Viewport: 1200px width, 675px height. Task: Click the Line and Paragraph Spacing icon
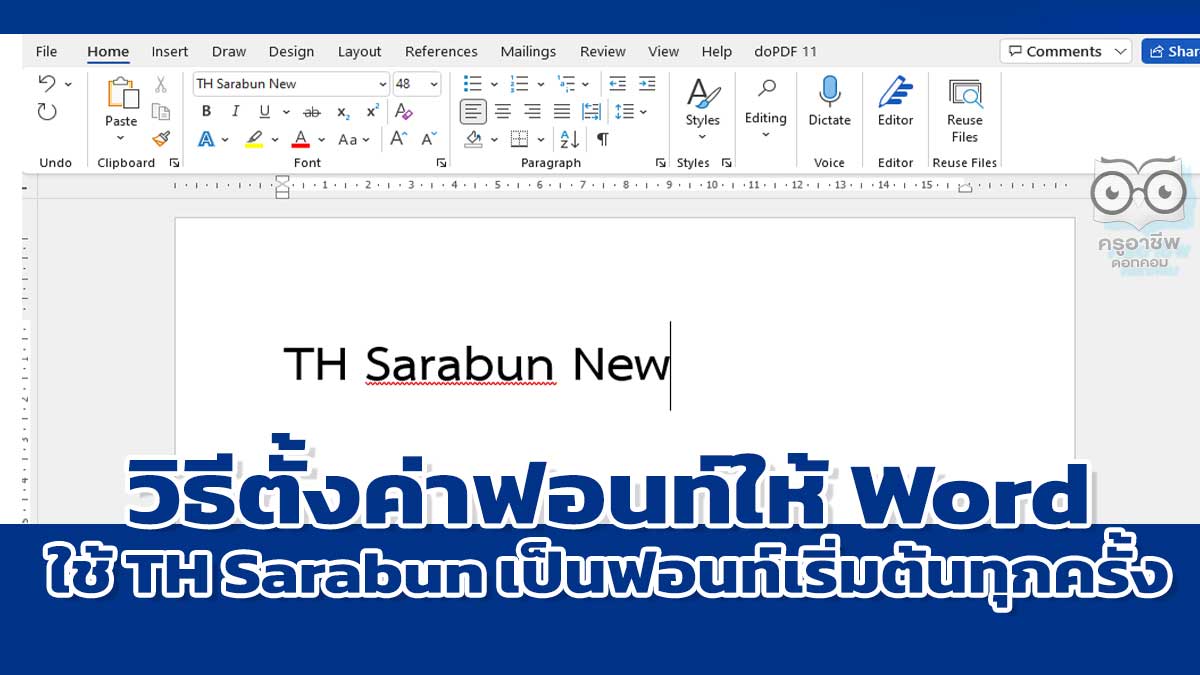pos(624,111)
